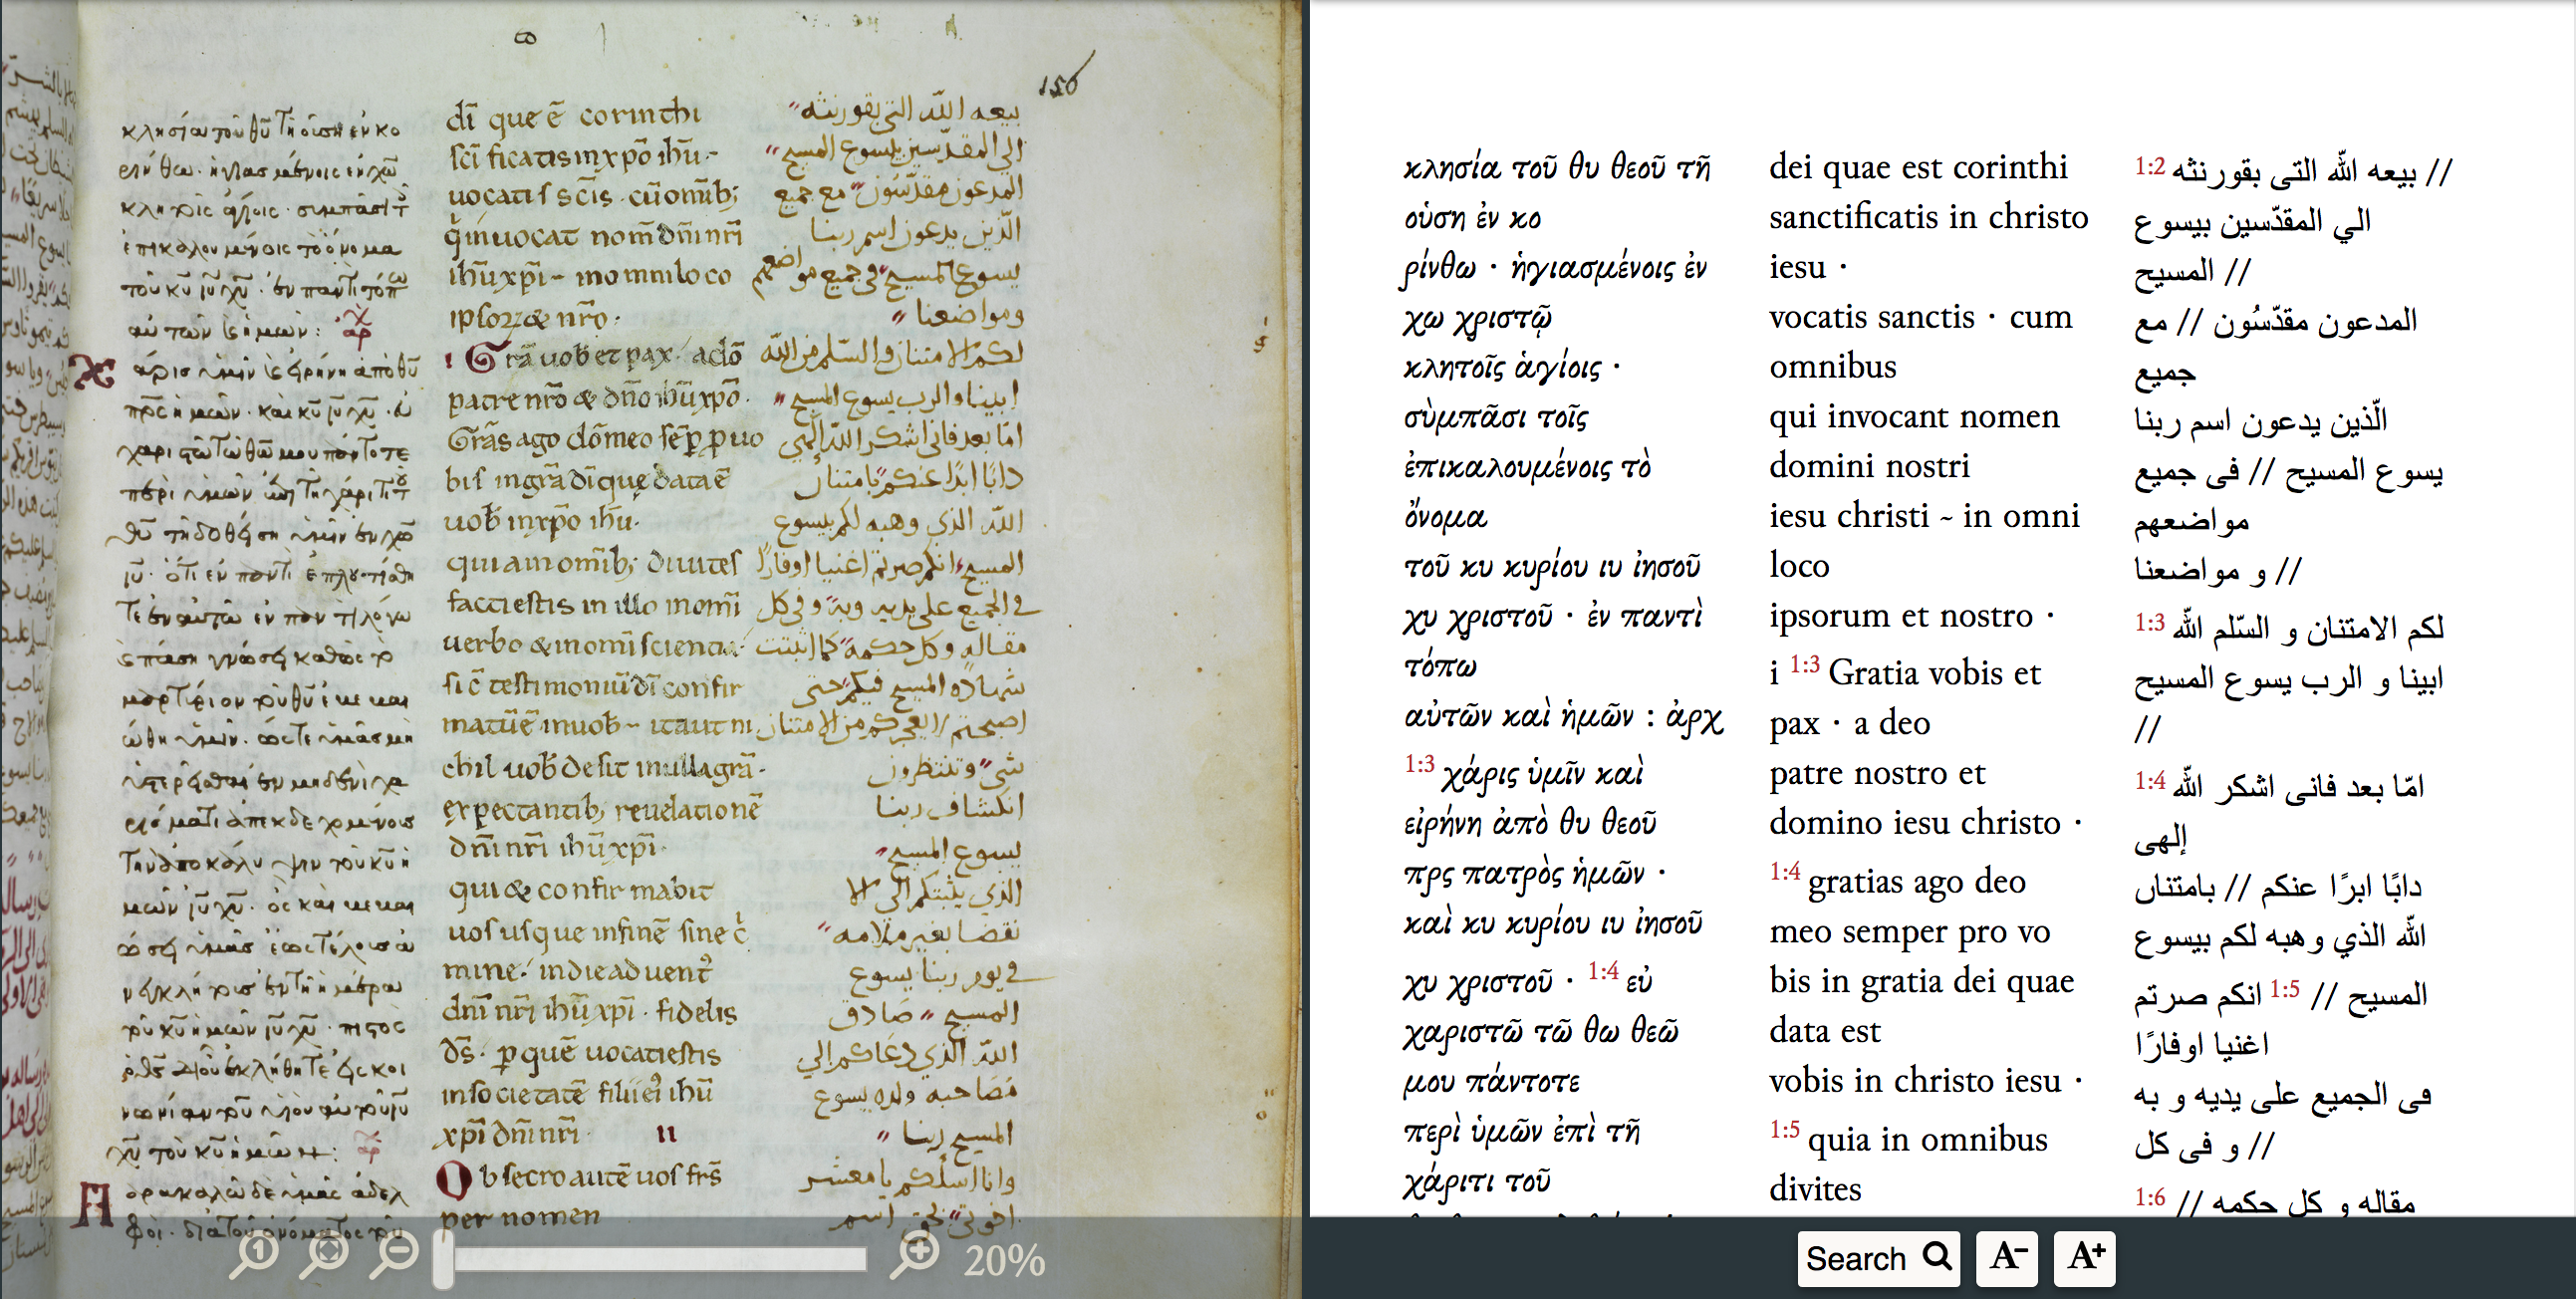
Task: Click the Arabic line 'الّذين يدعون اسم ربنا'
Action: [x=2261, y=420]
